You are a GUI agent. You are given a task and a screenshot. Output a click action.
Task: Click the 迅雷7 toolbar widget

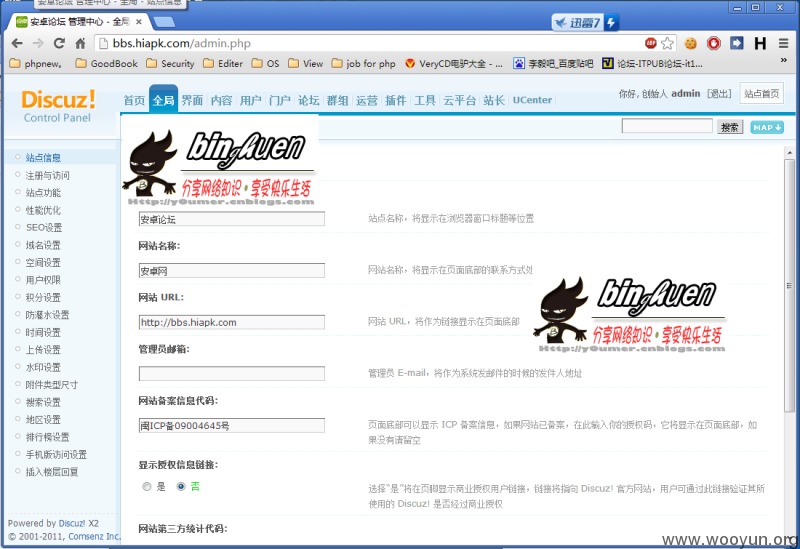(x=579, y=22)
